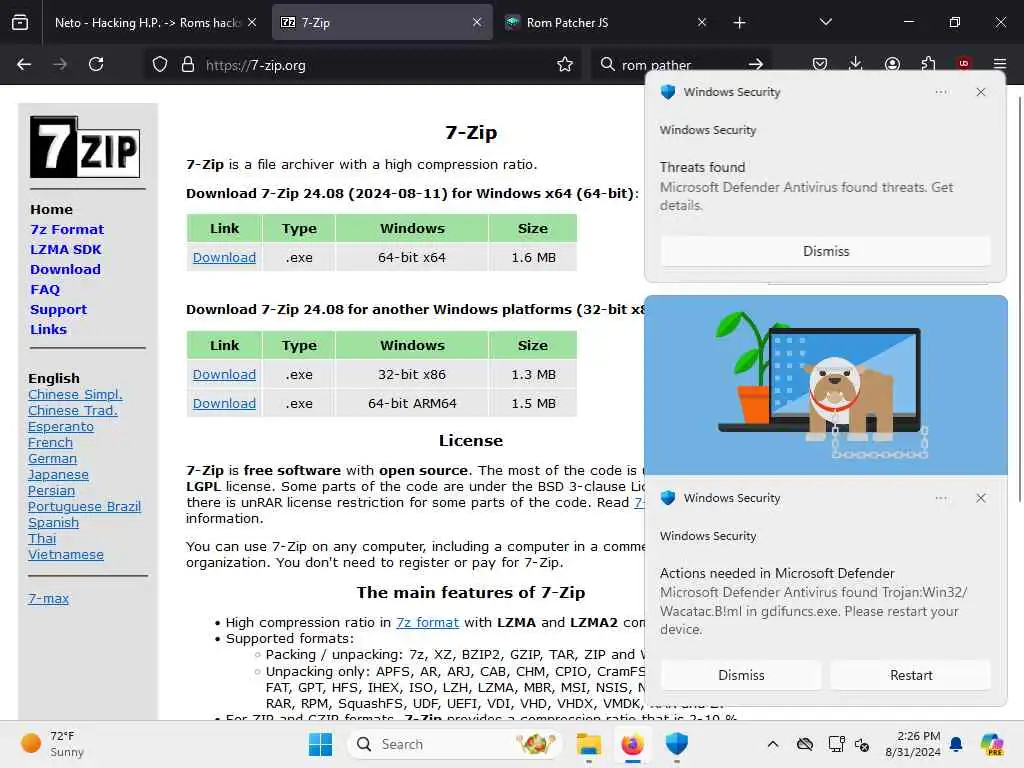Reload the 7-zip.org page
This screenshot has height=768, width=1024.
(96, 64)
